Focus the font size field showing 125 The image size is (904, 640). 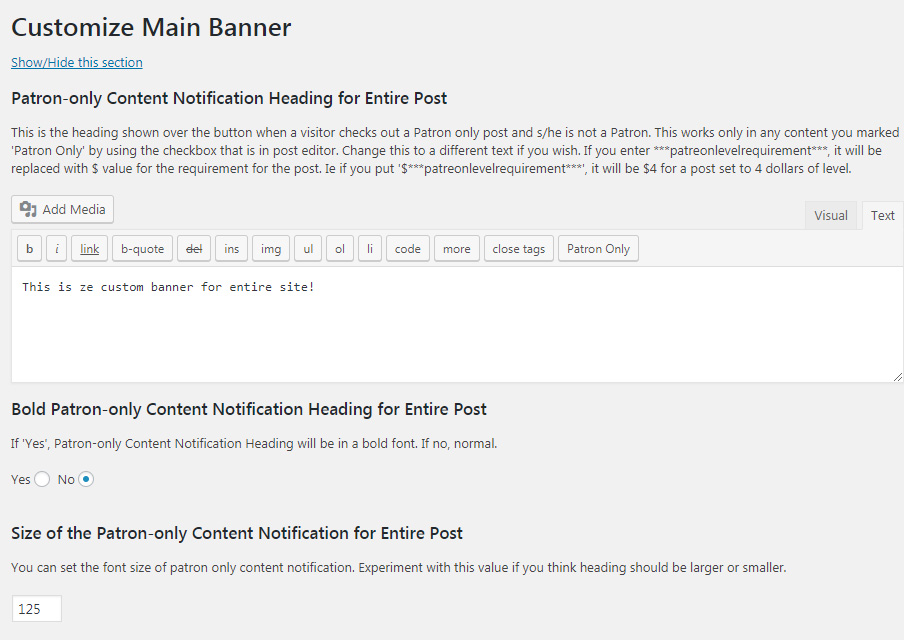tap(37, 609)
